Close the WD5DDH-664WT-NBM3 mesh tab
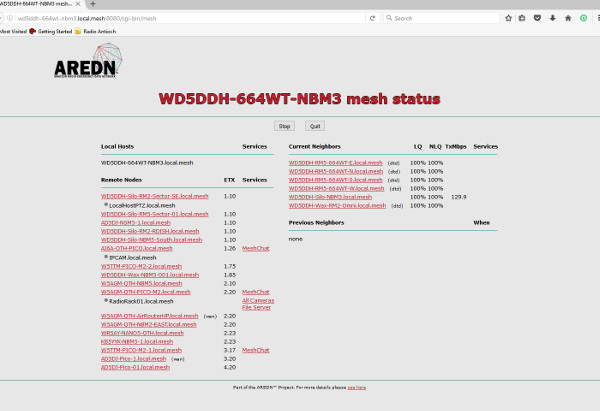The width and height of the screenshot is (600, 411). [x=78, y=4]
